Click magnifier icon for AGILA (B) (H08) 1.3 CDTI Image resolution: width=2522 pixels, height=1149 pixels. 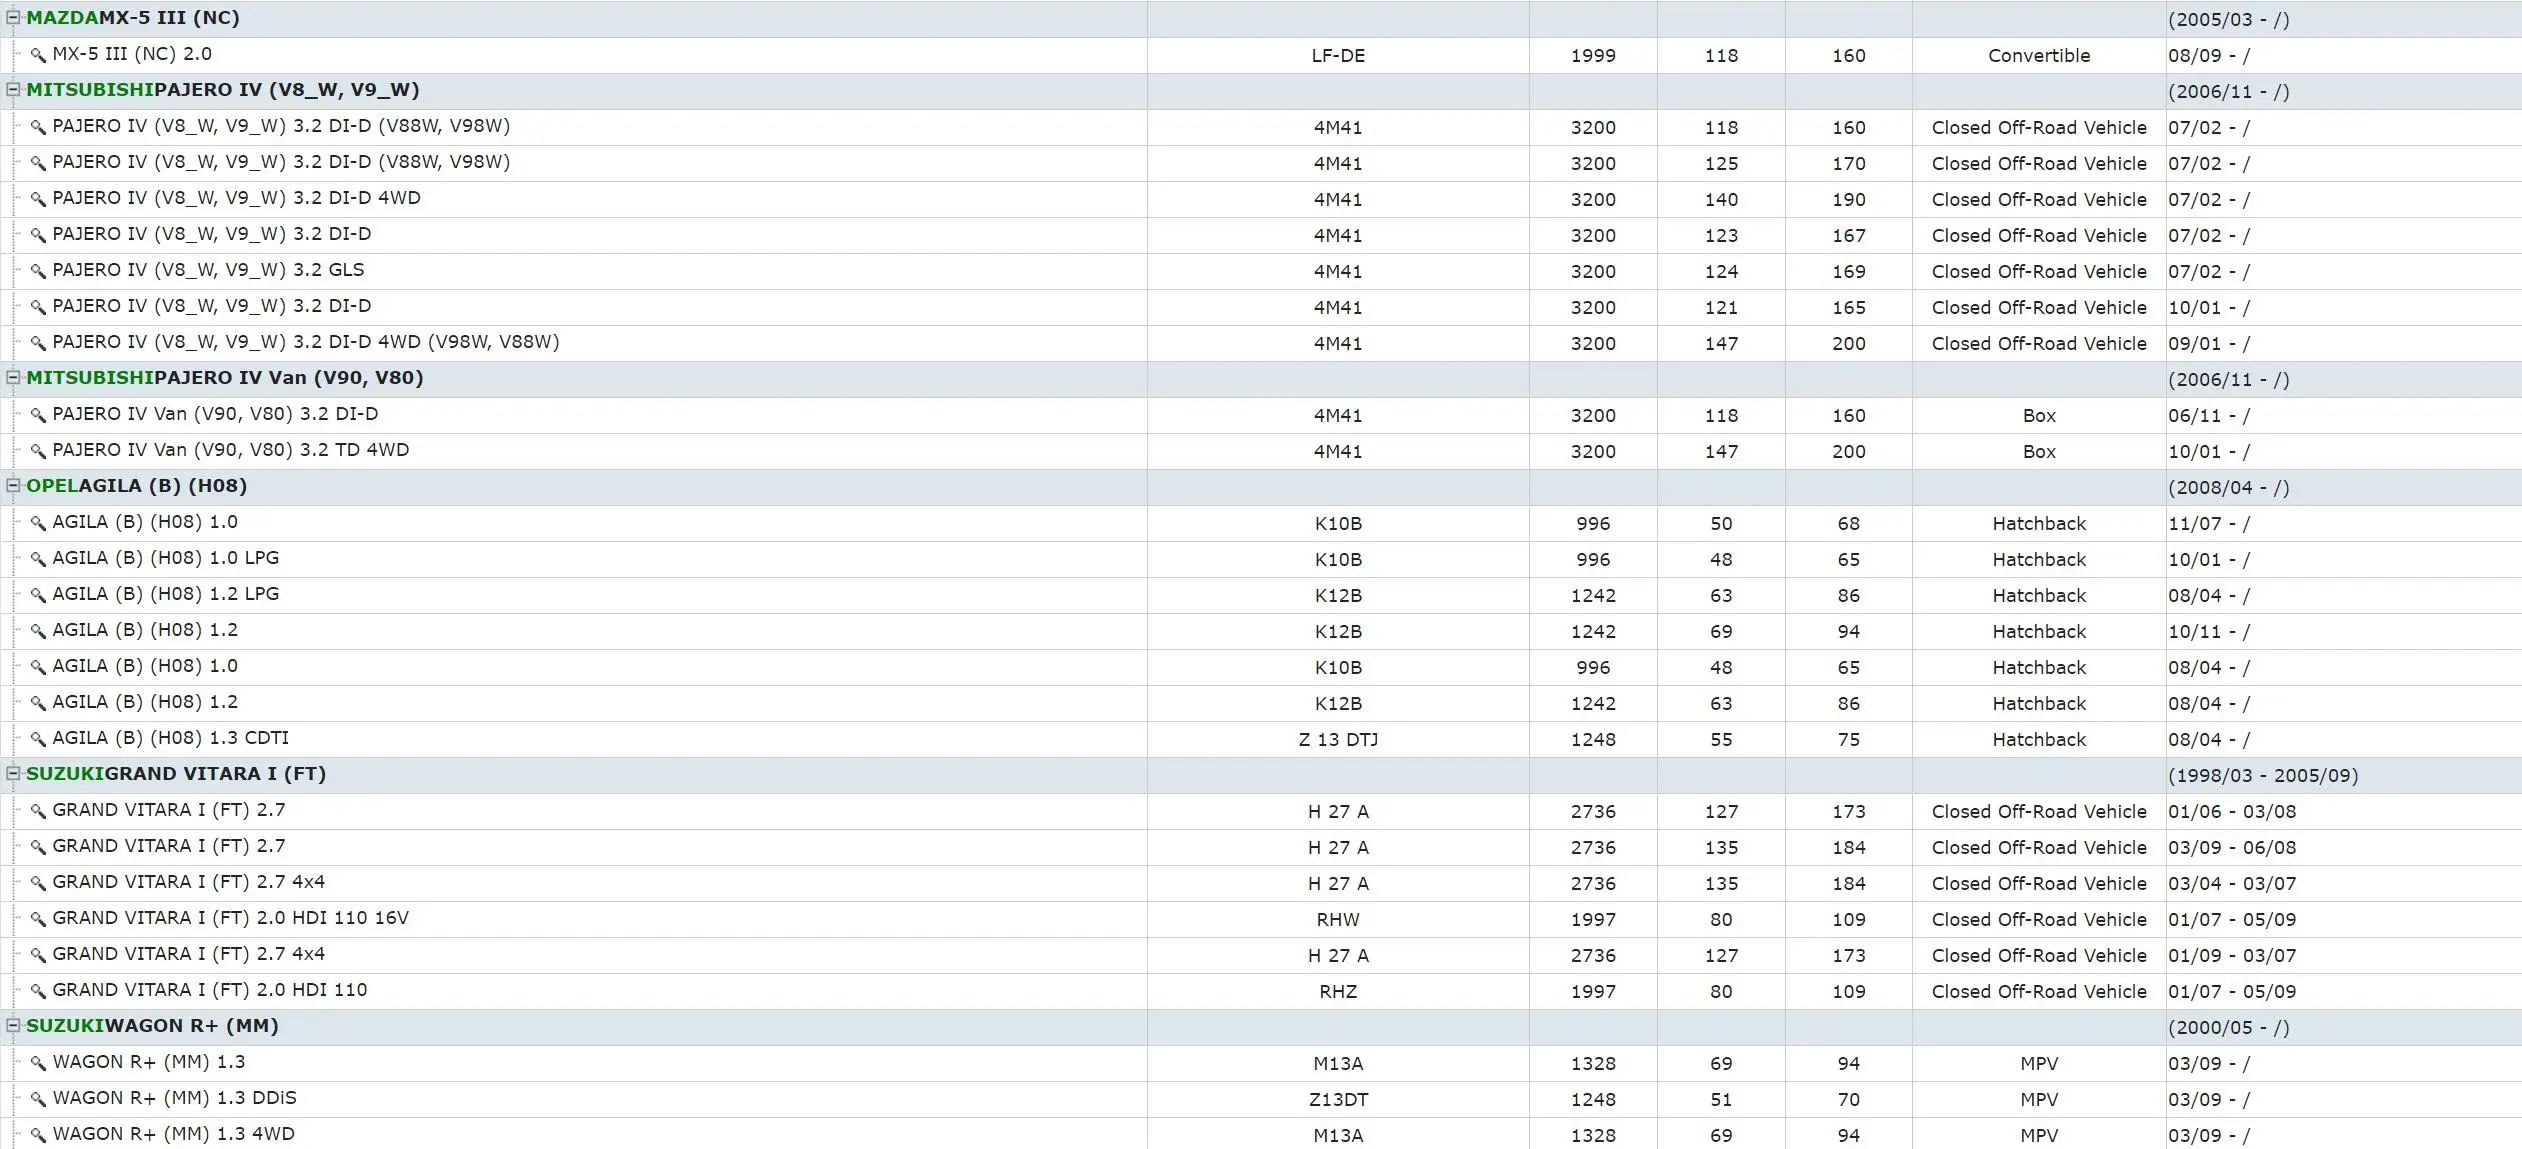point(38,739)
